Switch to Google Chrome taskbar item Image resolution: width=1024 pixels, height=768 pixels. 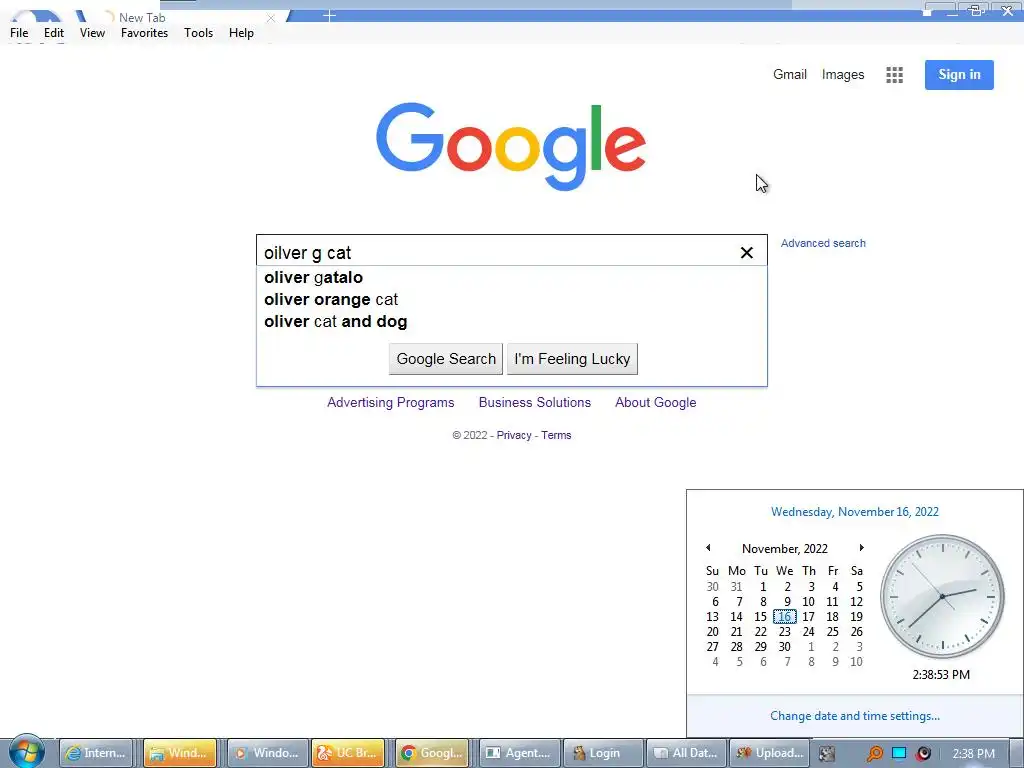(432, 753)
